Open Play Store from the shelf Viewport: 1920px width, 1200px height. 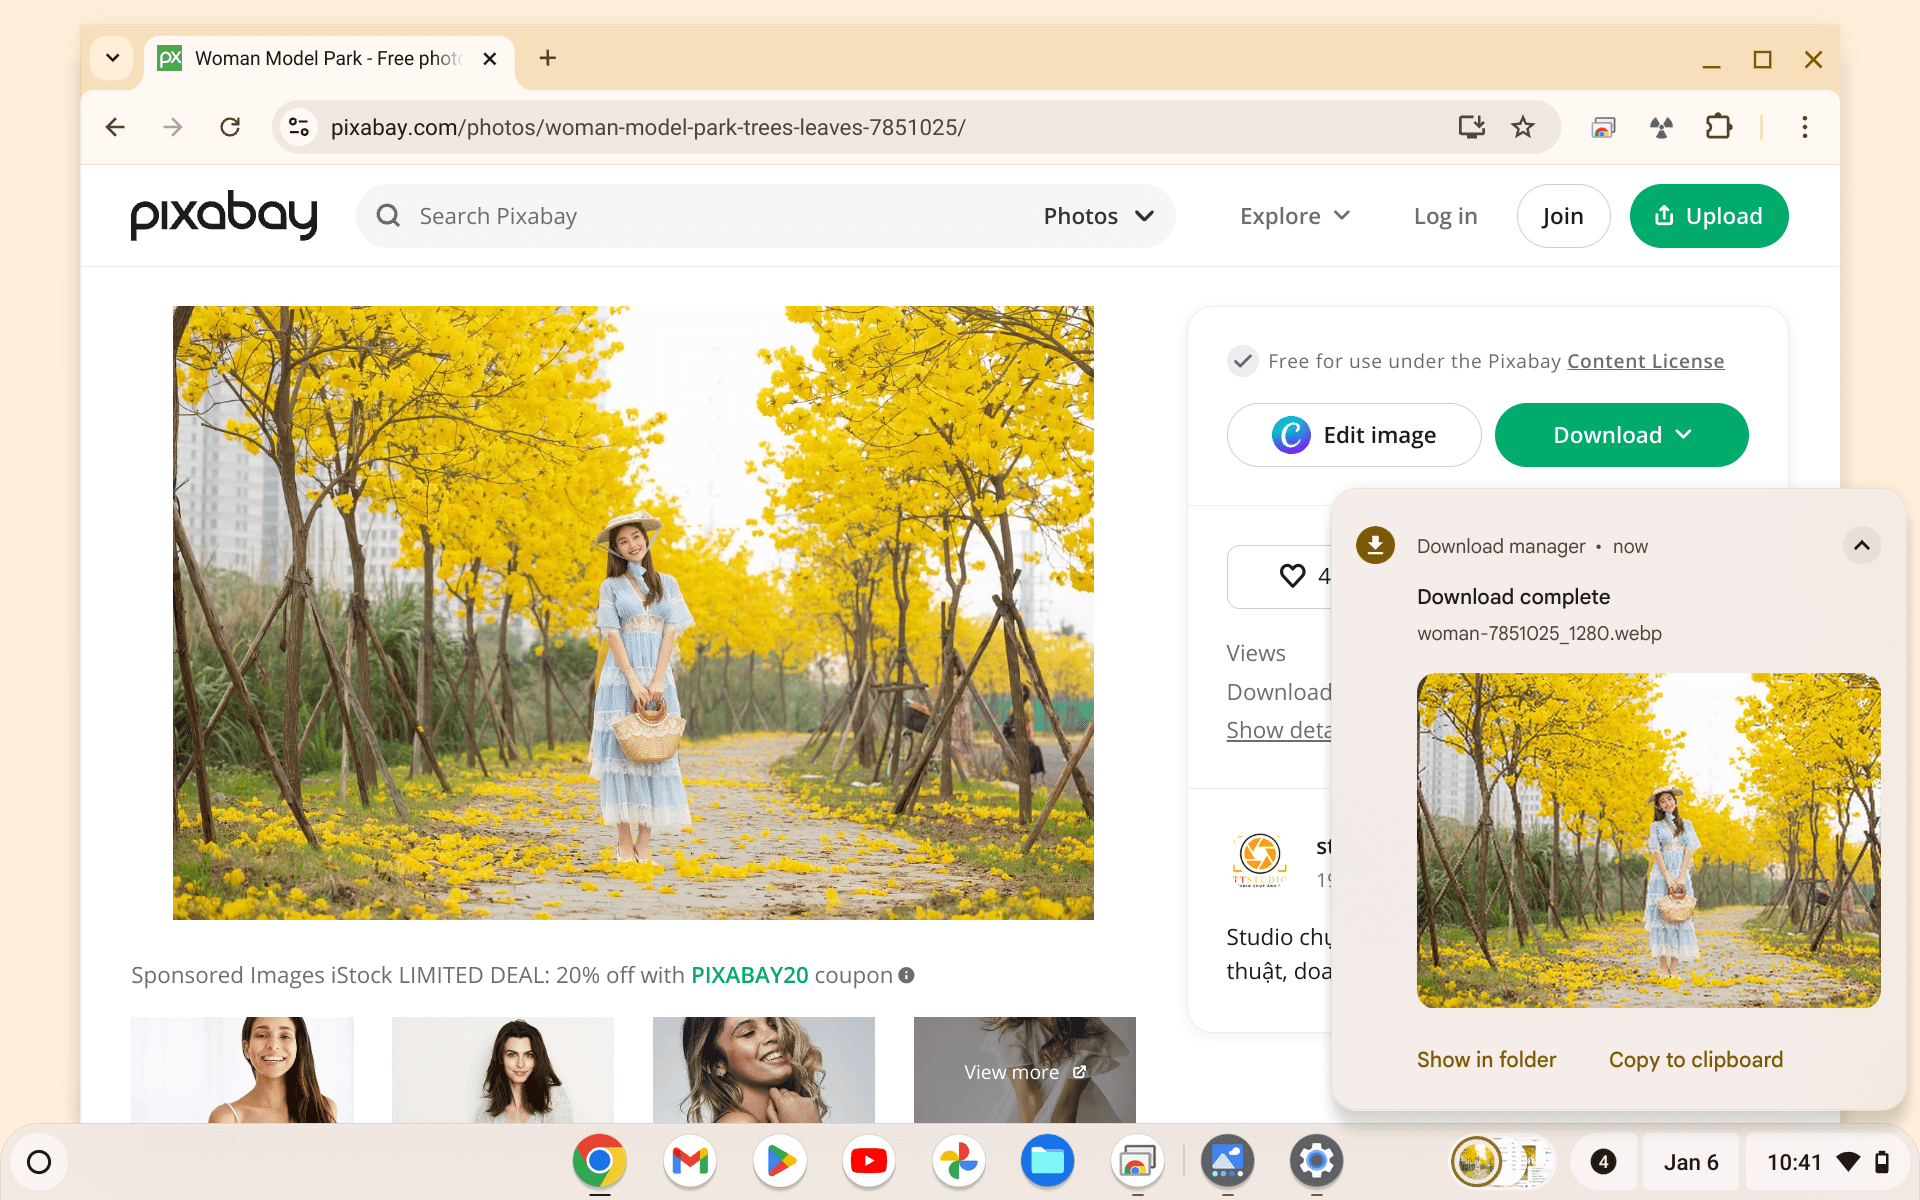(780, 1161)
